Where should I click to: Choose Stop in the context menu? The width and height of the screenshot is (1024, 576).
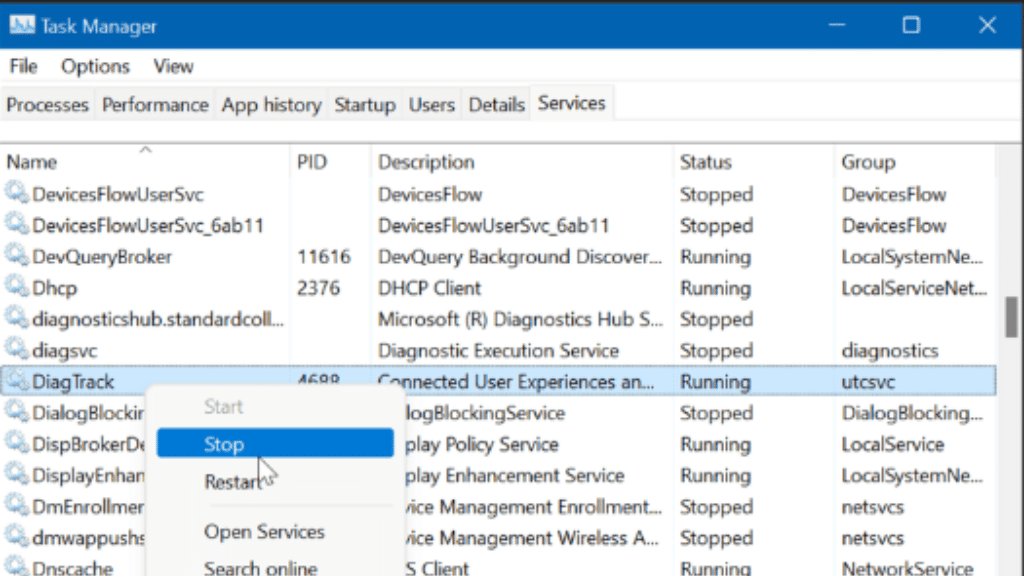275,444
